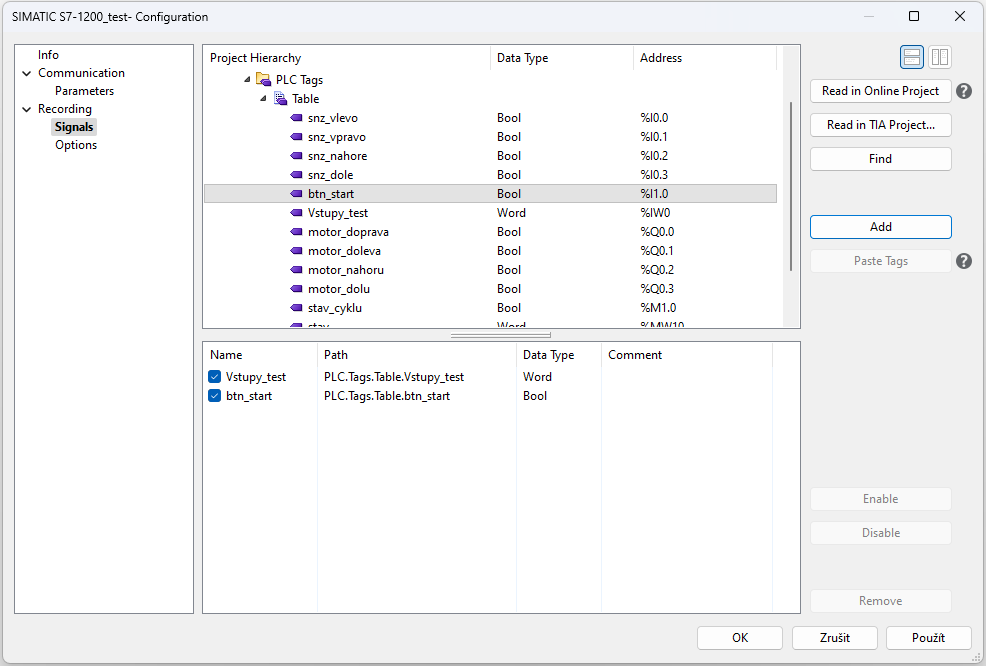Click the snz_vlevo tag icon
The width and height of the screenshot is (986, 666).
point(296,118)
